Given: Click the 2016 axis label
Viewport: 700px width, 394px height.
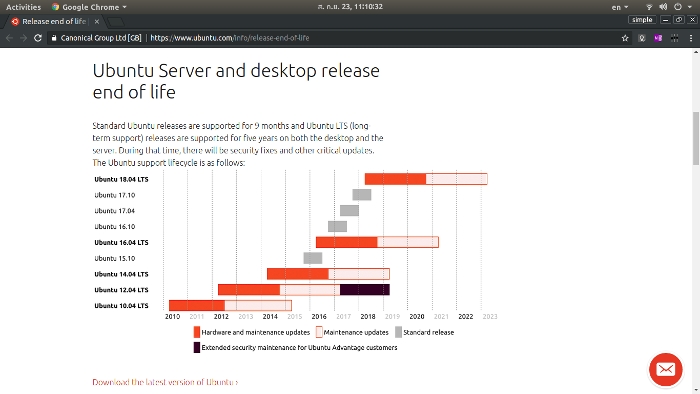Looking at the screenshot, I should 319,316.
